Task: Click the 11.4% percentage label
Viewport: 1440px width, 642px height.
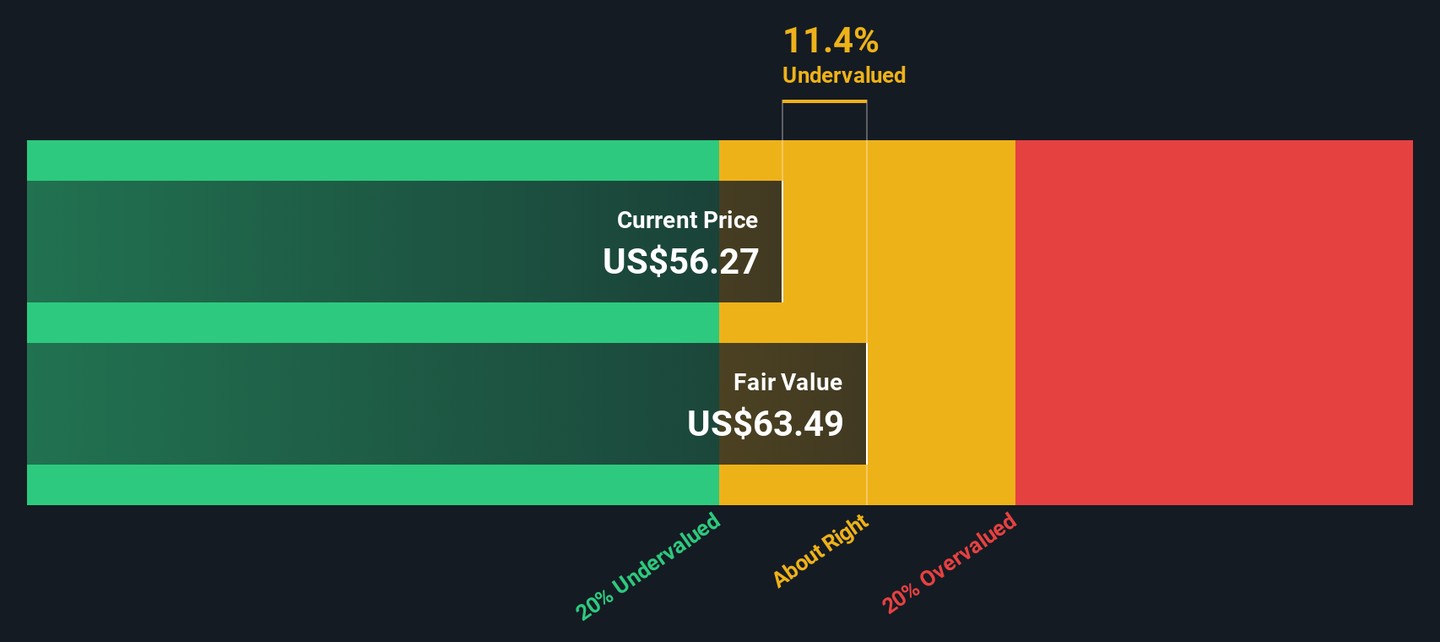Action: [830, 41]
